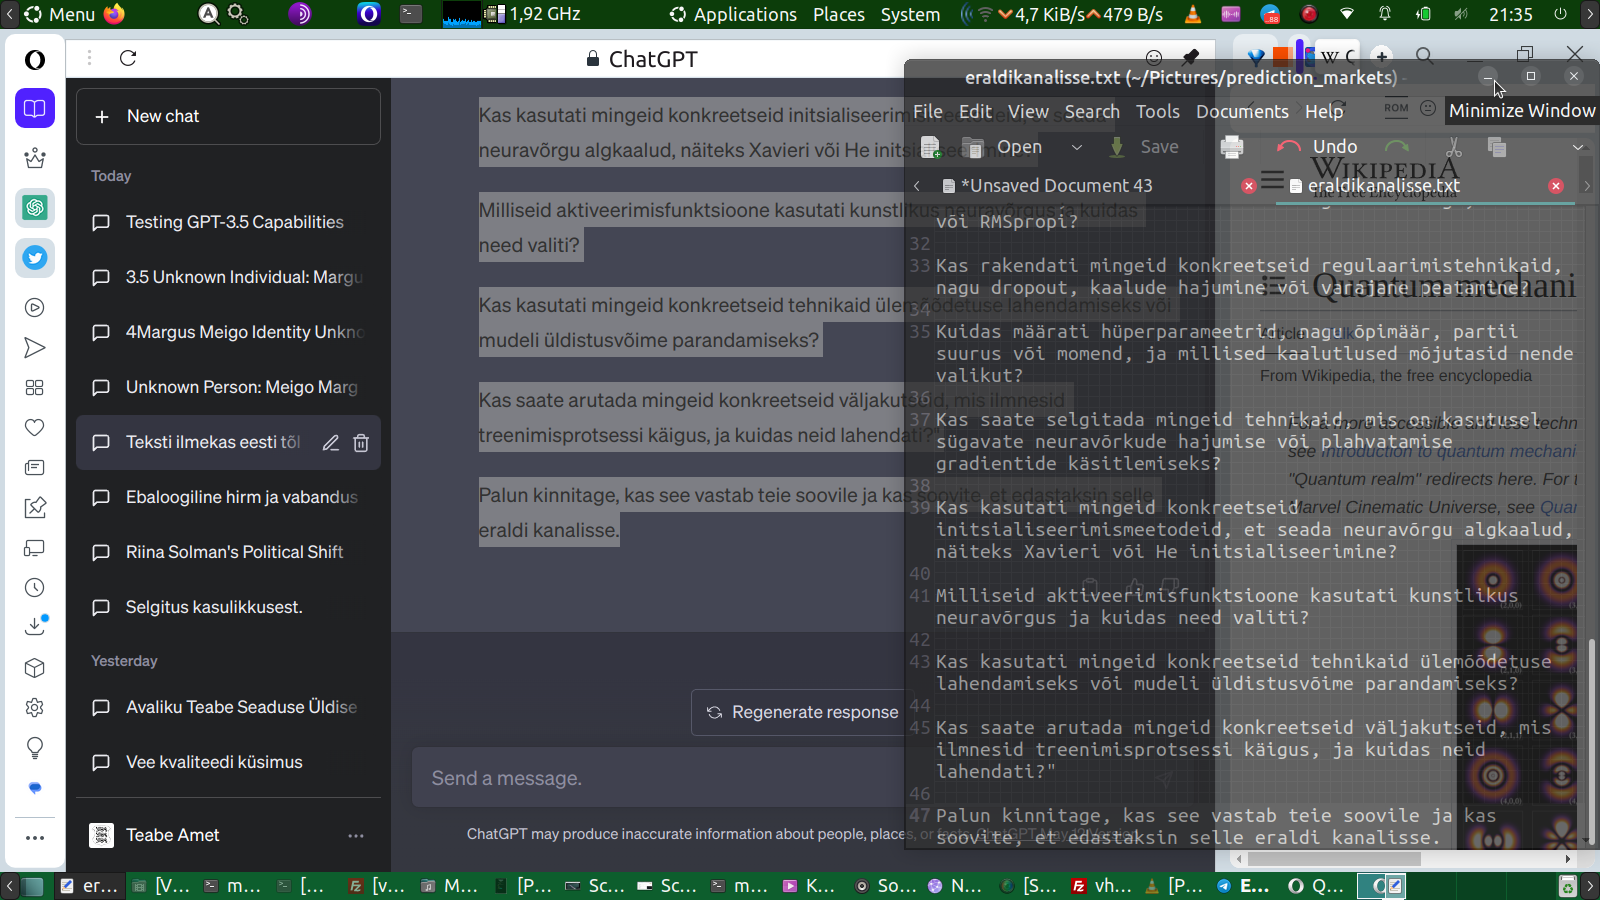Image resolution: width=1600 pixels, height=900 pixels.
Task: Reload the ChatGPT panel
Action: 128,58
